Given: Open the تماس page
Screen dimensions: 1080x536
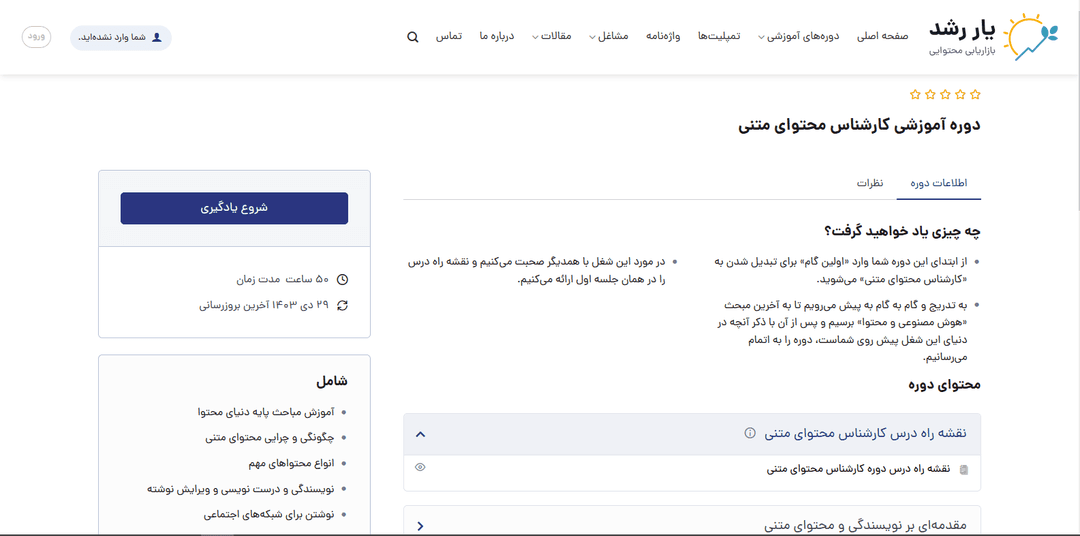Looking at the screenshot, I should click(448, 37).
